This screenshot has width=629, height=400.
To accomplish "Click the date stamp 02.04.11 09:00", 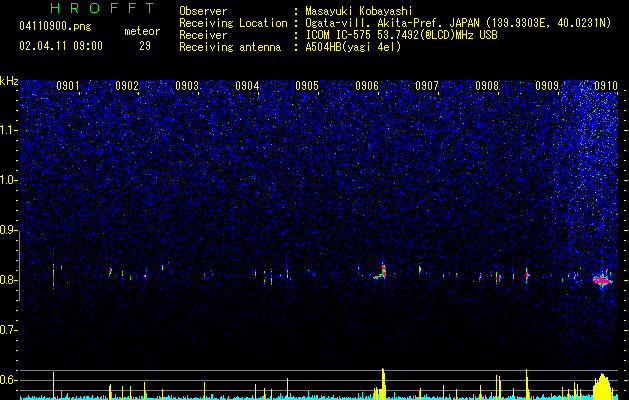I will pos(61,46).
